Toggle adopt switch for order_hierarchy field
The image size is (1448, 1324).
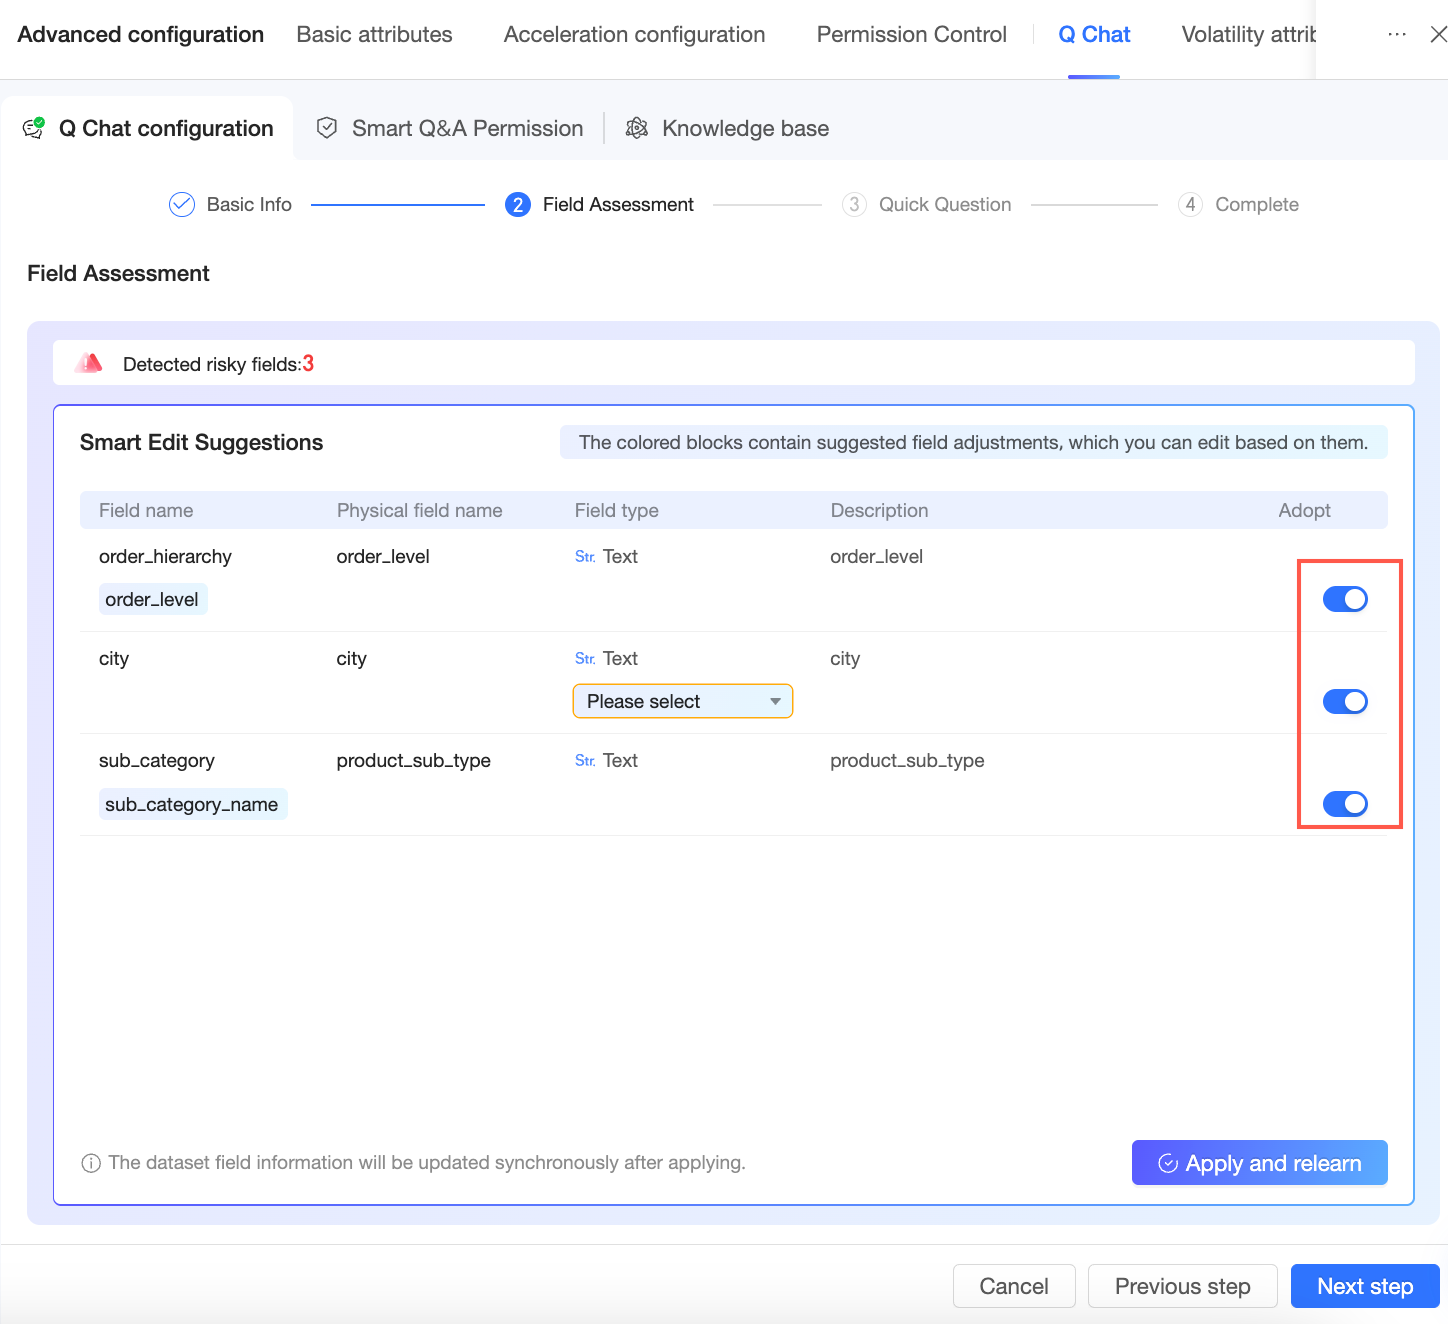[1345, 599]
